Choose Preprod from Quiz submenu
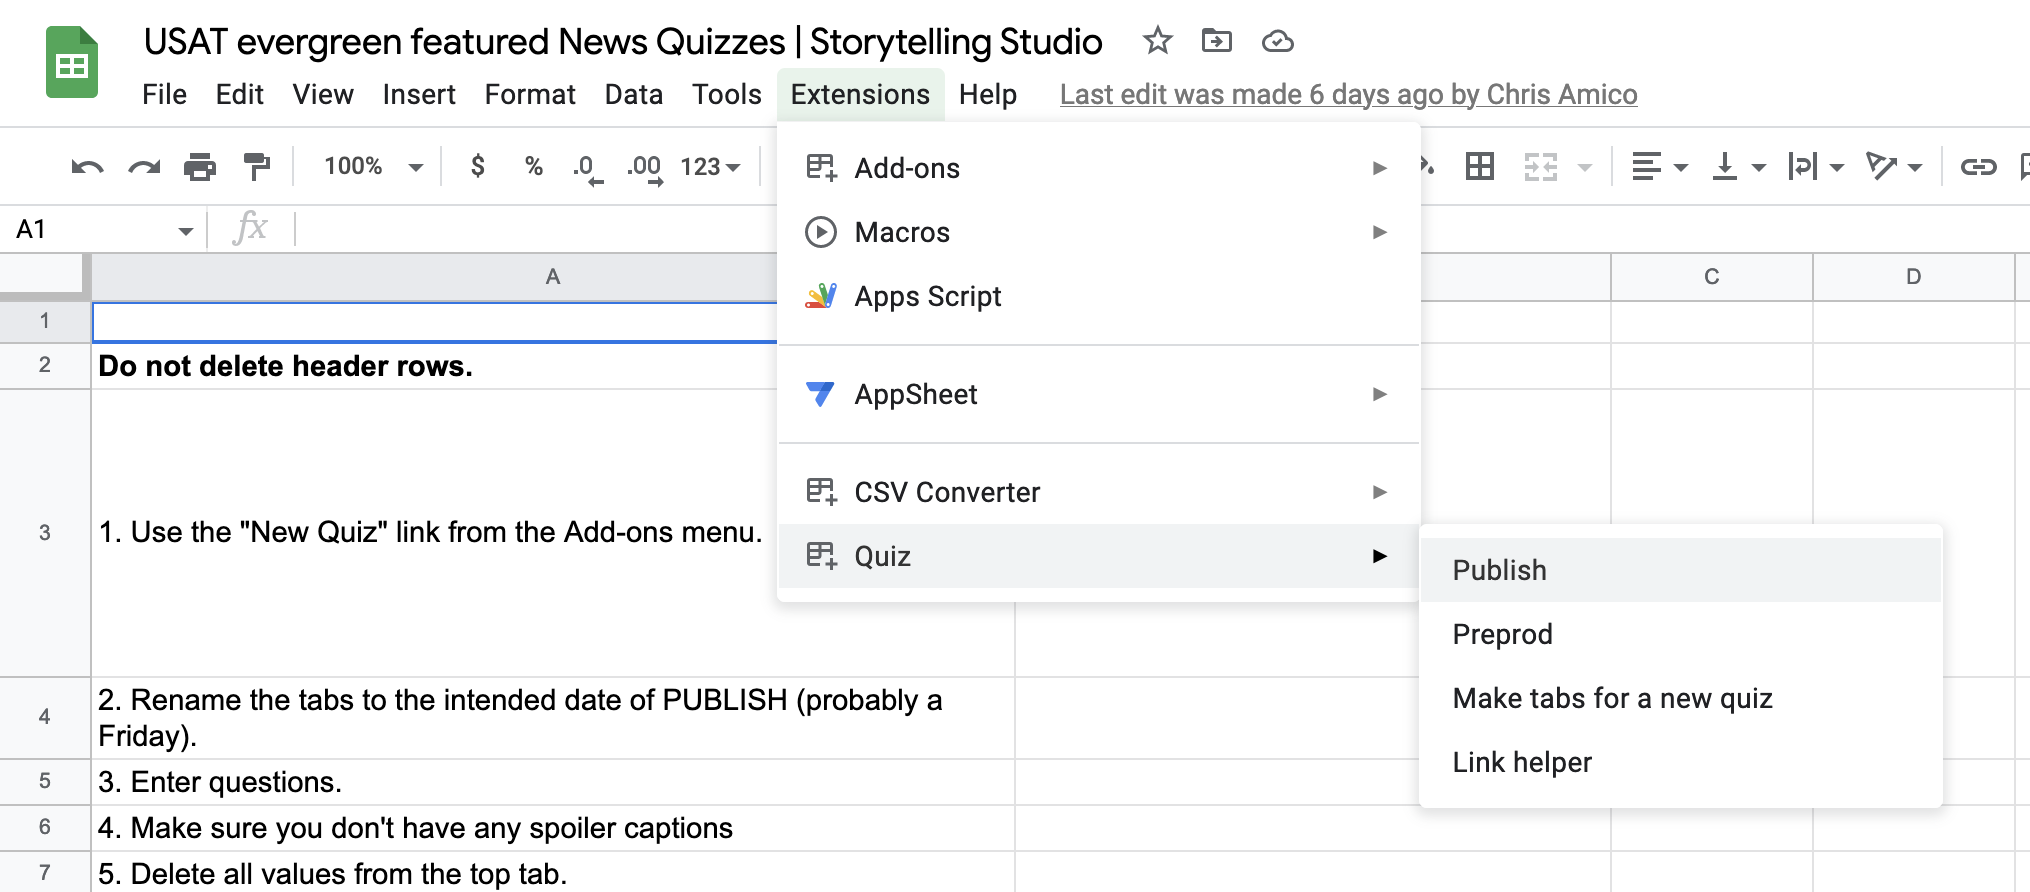 [x=1680, y=634]
